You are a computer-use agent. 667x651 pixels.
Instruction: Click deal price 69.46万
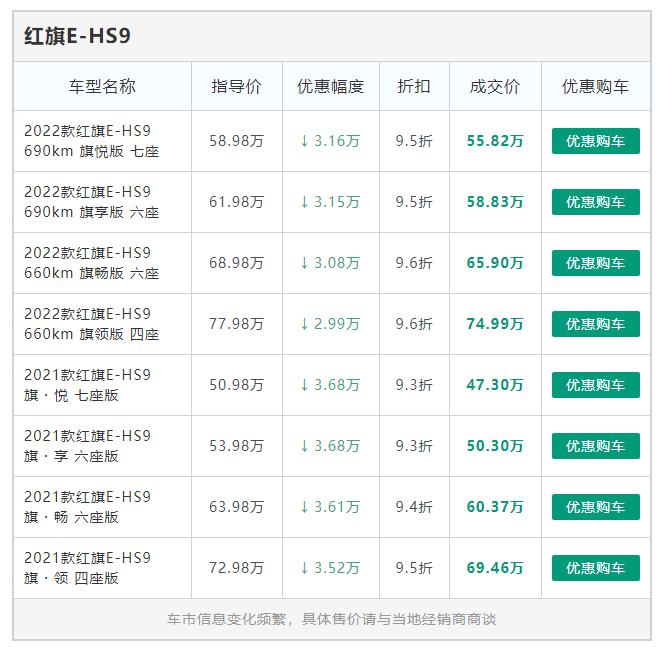pyautogui.click(x=495, y=568)
